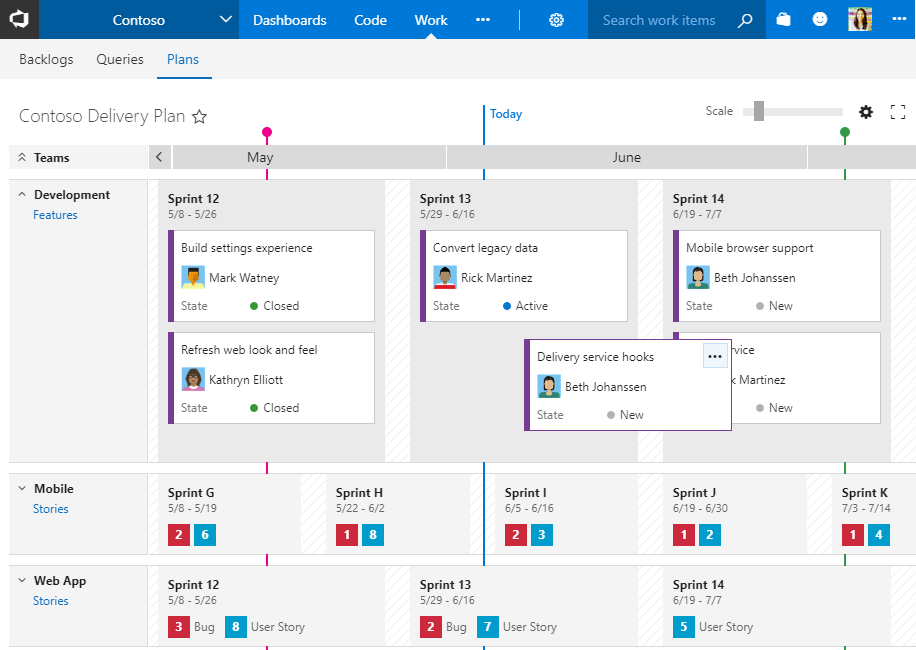The width and height of the screenshot is (916, 650).
Task: Open Features link under Development
Action: coord(55,215)
